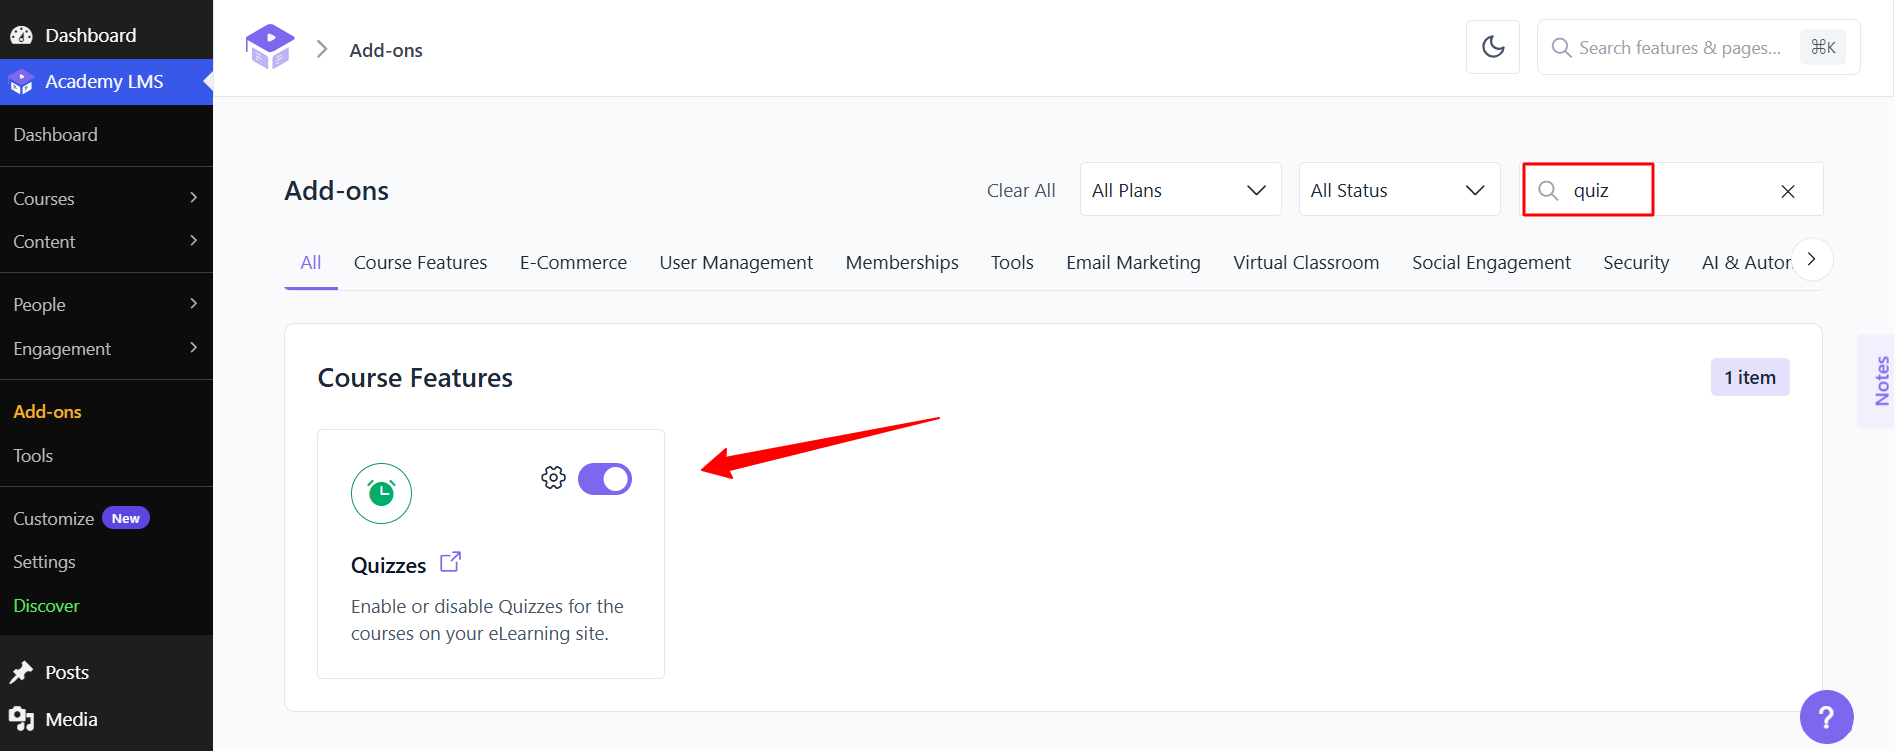Click the WordPress Dashboard gauge icon

(21, 35)
